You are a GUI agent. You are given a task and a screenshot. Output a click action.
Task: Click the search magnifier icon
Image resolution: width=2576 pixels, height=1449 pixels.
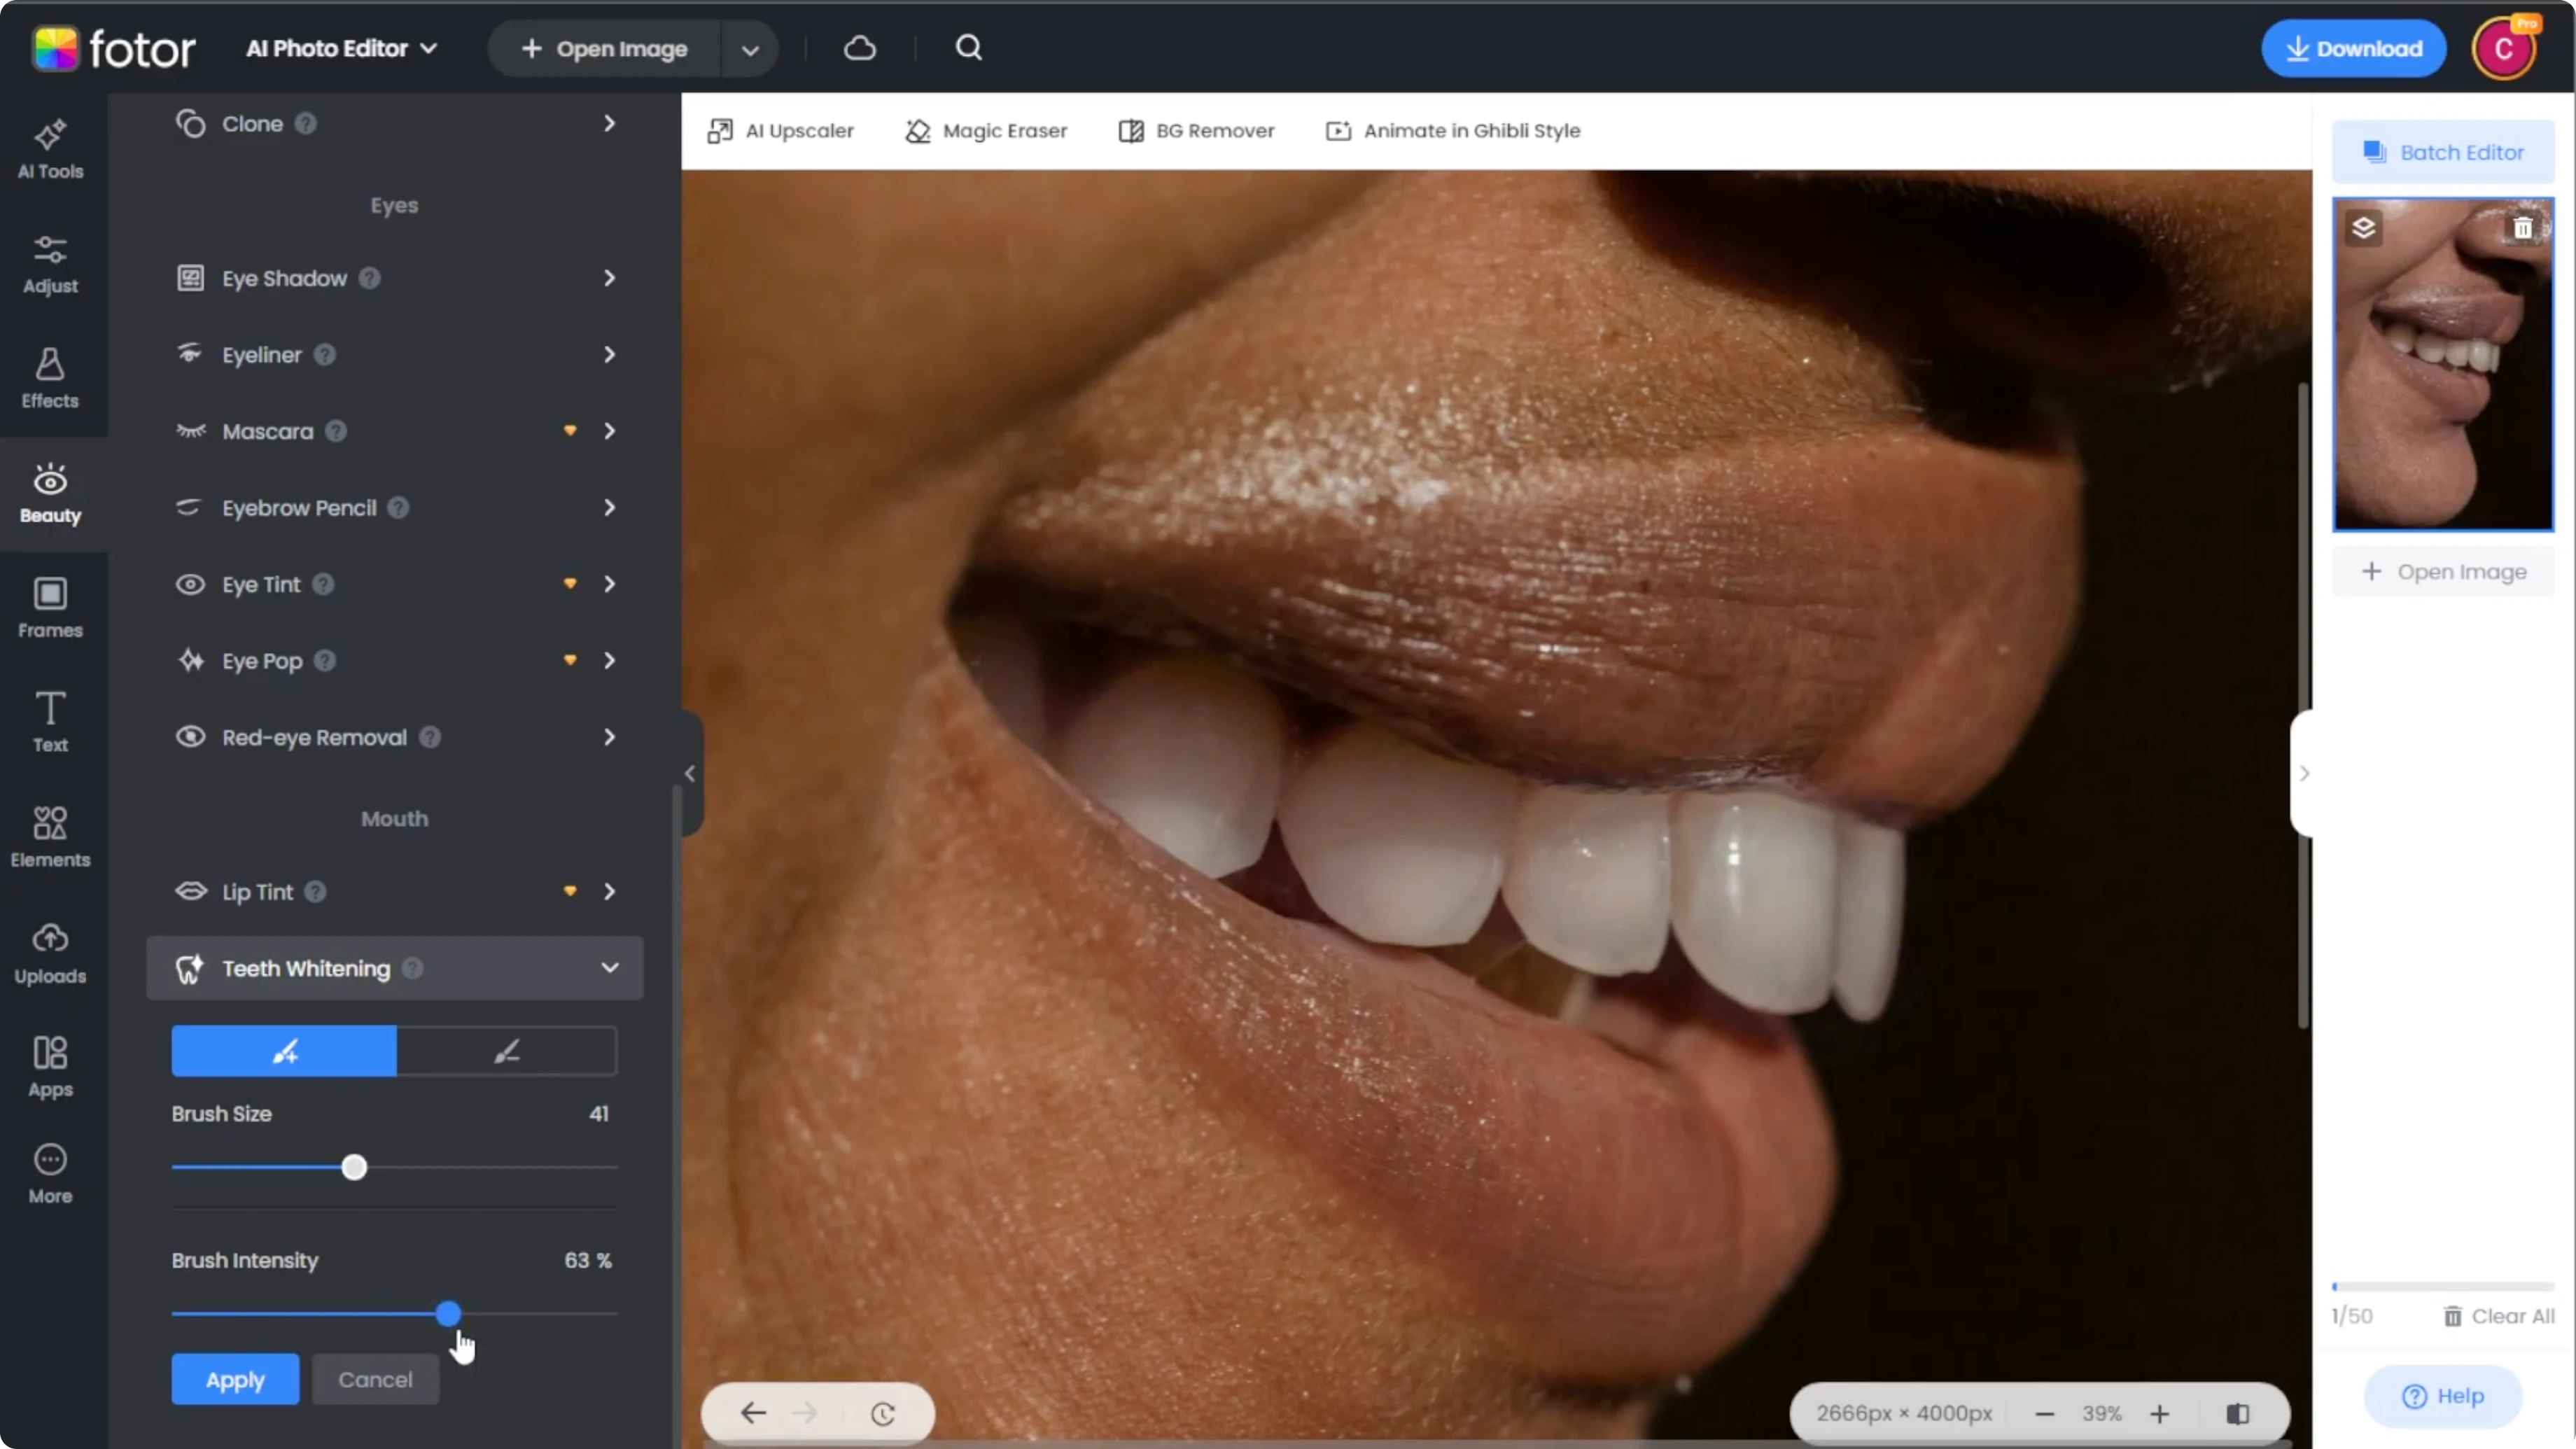coord(969,48)
